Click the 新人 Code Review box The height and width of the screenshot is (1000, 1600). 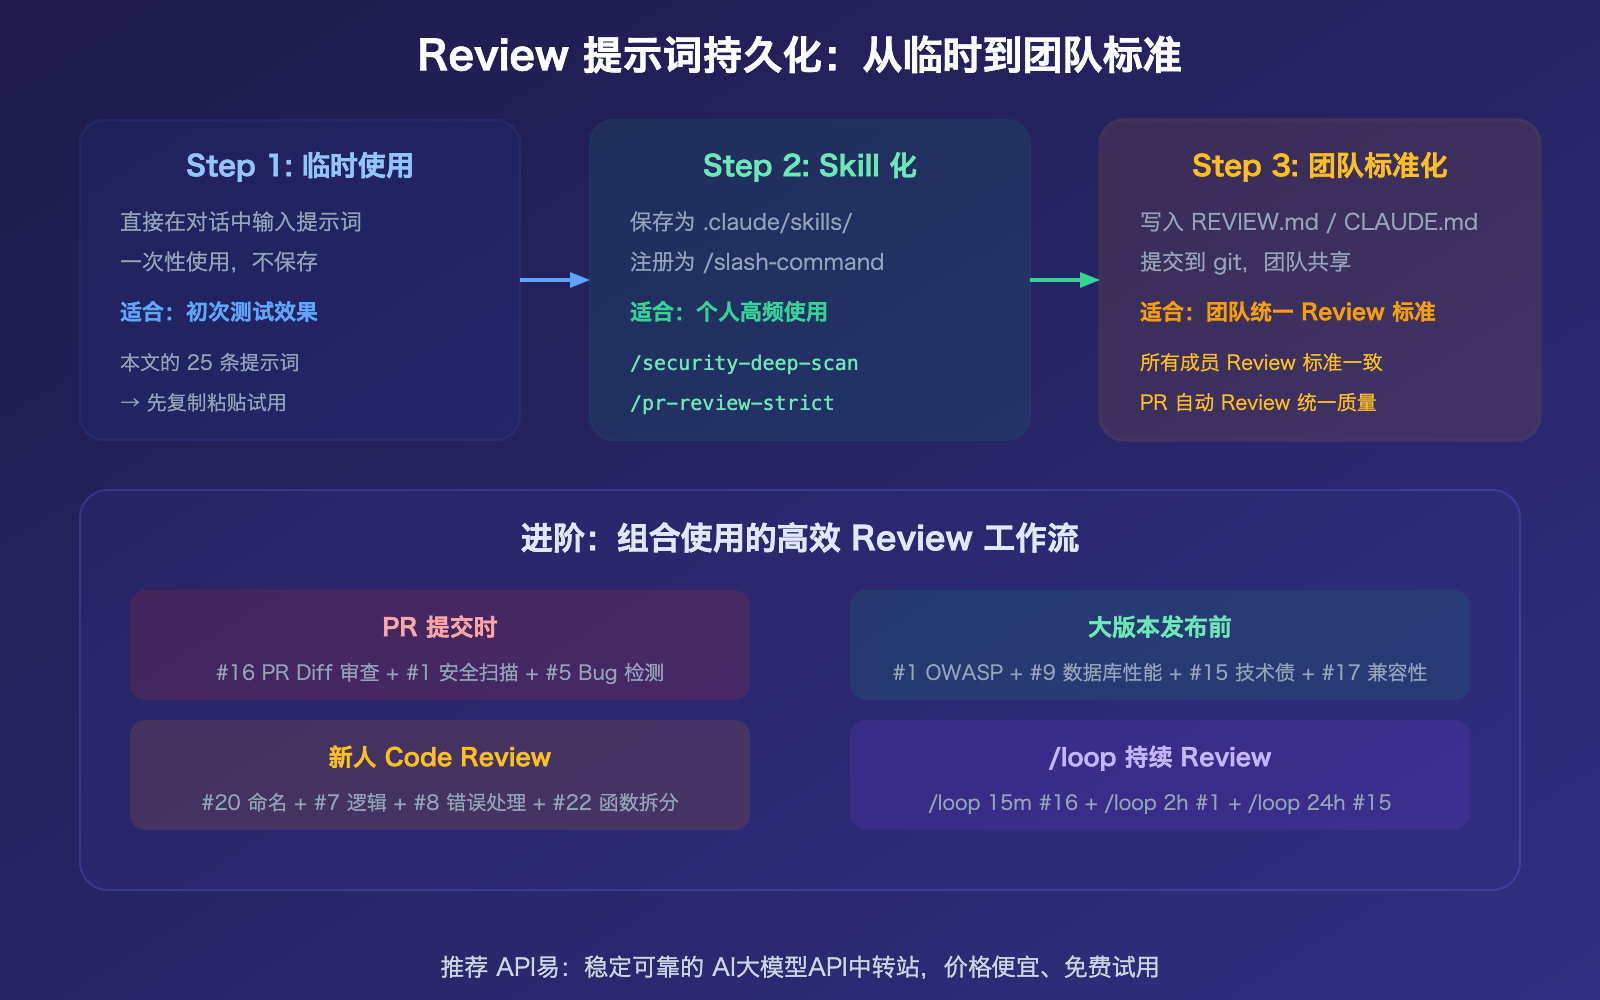439,775
